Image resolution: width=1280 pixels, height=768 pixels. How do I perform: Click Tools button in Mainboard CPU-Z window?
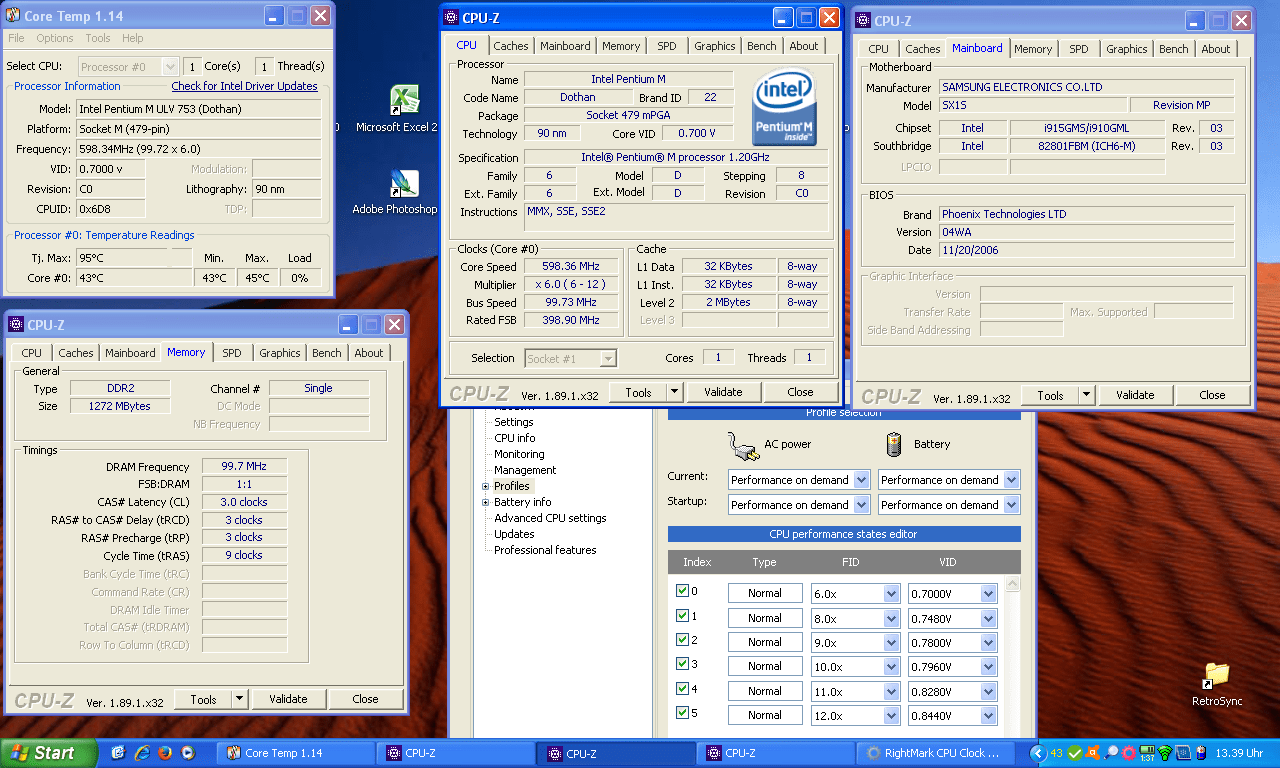pos(1050,395)
